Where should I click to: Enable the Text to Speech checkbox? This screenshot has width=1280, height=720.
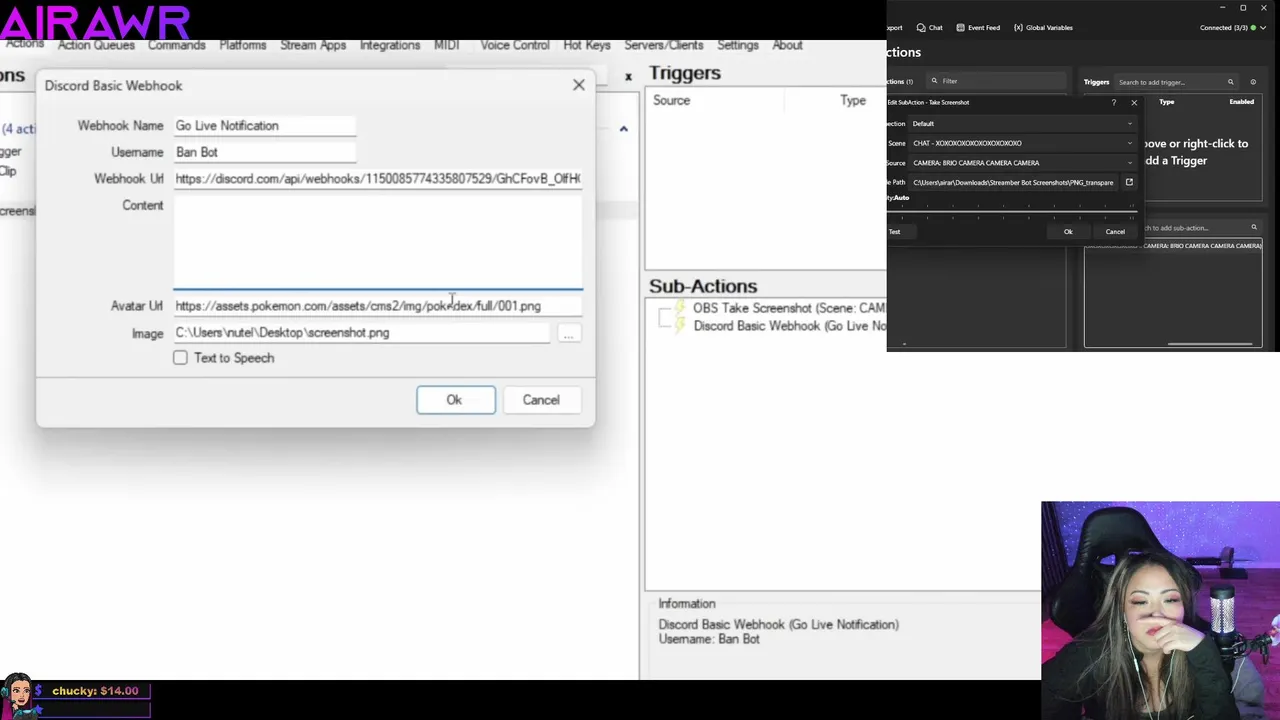click(180, 358)
